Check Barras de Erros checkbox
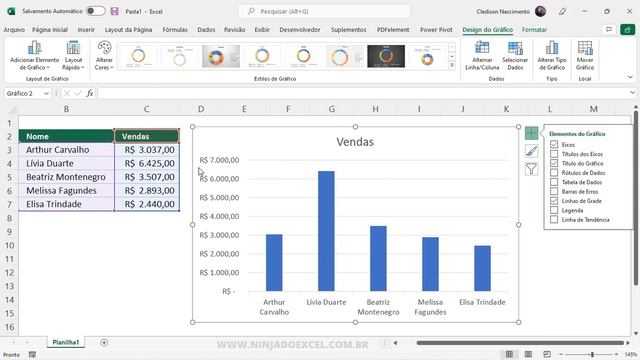The width and height of the screenshot is (640, 360). [554, 191]
